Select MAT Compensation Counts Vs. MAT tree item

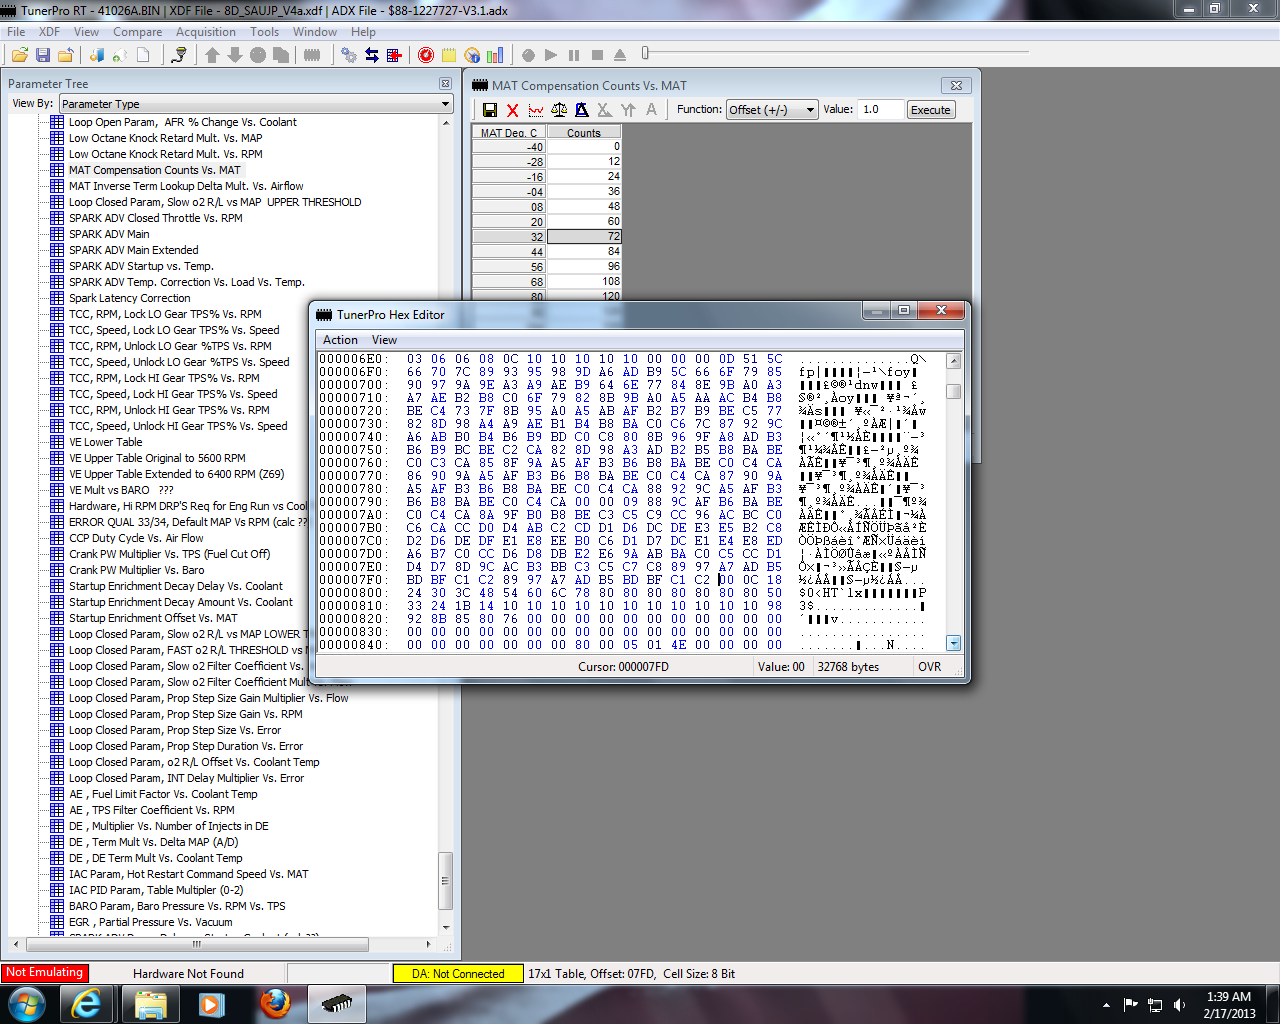coord(154,170)
